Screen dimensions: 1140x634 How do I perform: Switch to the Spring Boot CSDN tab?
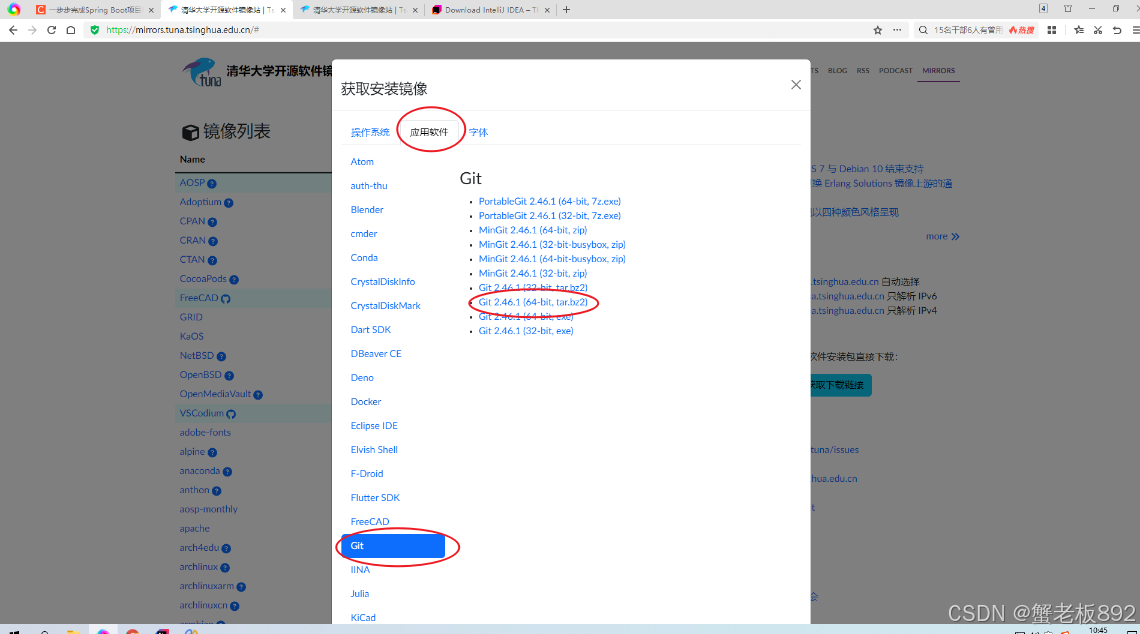click(93, 9)
